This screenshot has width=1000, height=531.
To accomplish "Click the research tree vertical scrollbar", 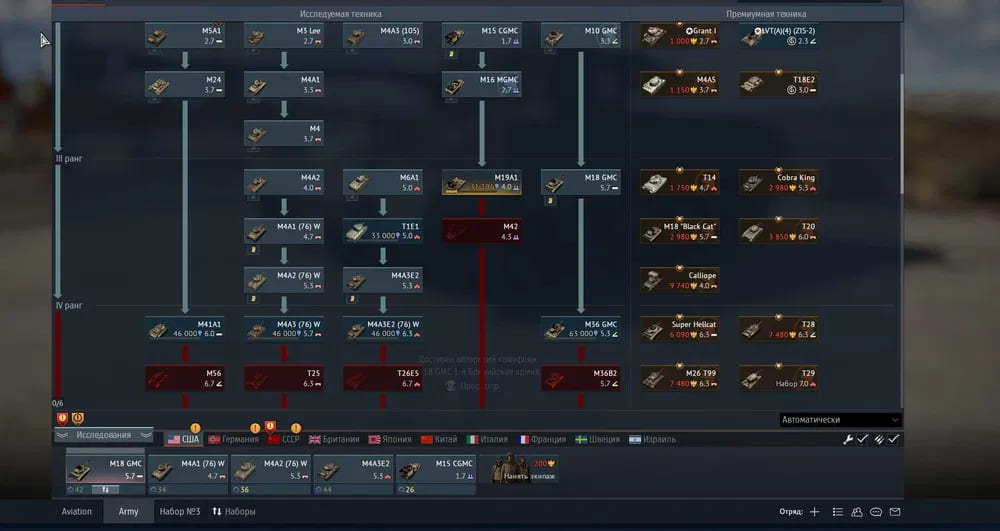I will [901, 134].
